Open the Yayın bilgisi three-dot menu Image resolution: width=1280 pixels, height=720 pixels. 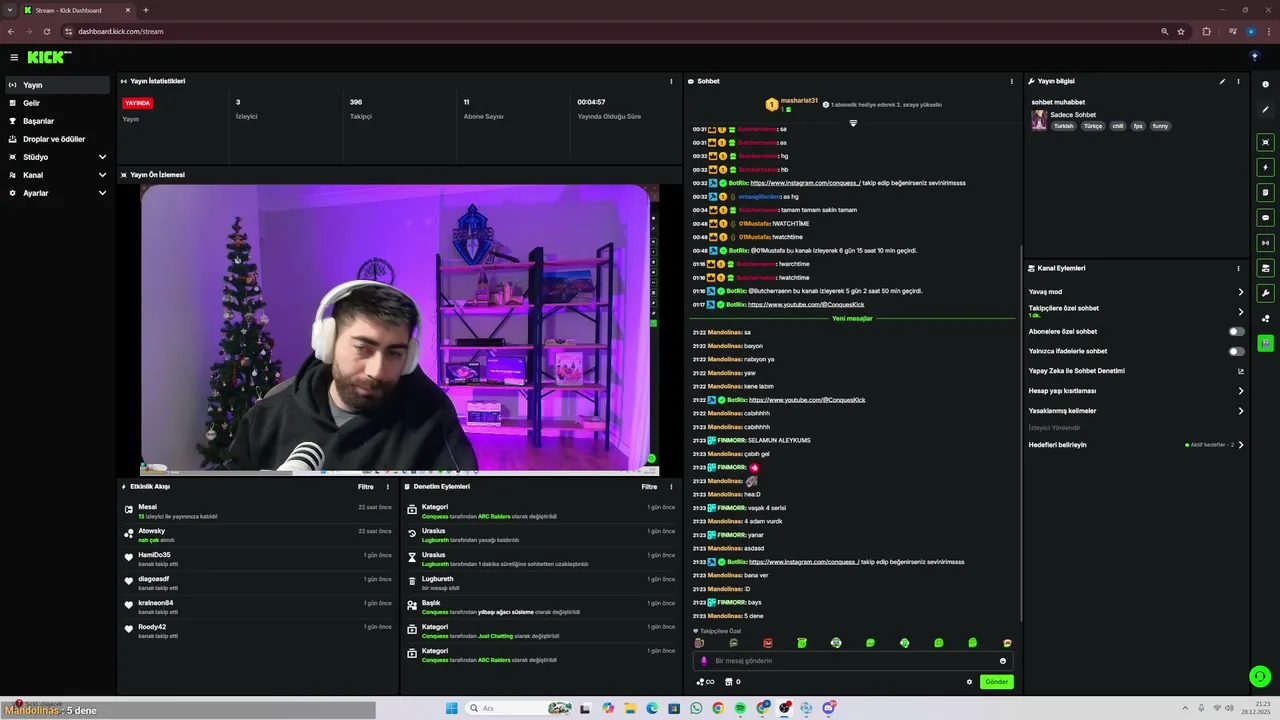click(x=1238, y=81)
